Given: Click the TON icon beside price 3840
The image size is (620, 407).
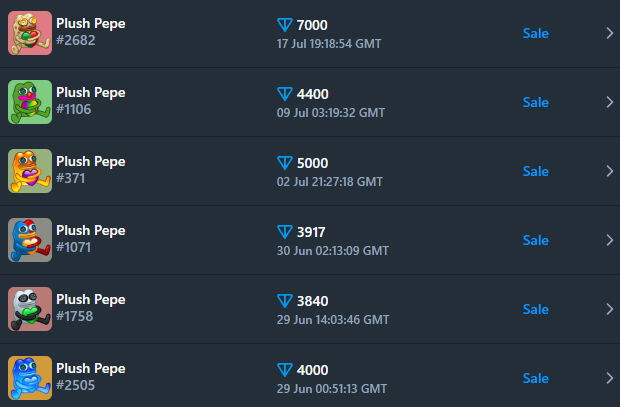Looking at the screenshot, I should pos(284,301).
